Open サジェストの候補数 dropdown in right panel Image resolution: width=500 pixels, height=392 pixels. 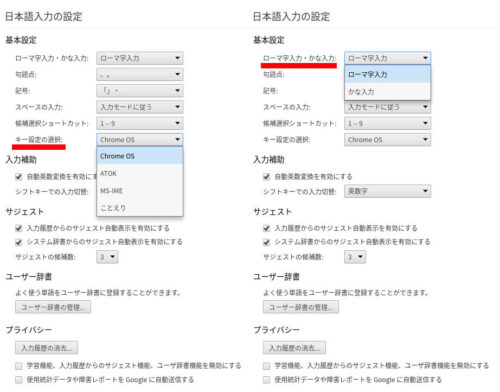[x=355, y=257]
